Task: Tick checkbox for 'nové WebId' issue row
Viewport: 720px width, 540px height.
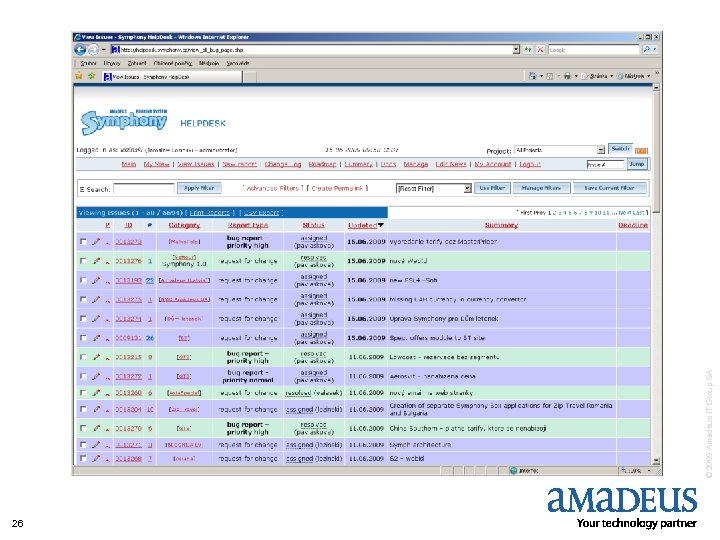Action: pyautogui.click(x=83, y=261)
